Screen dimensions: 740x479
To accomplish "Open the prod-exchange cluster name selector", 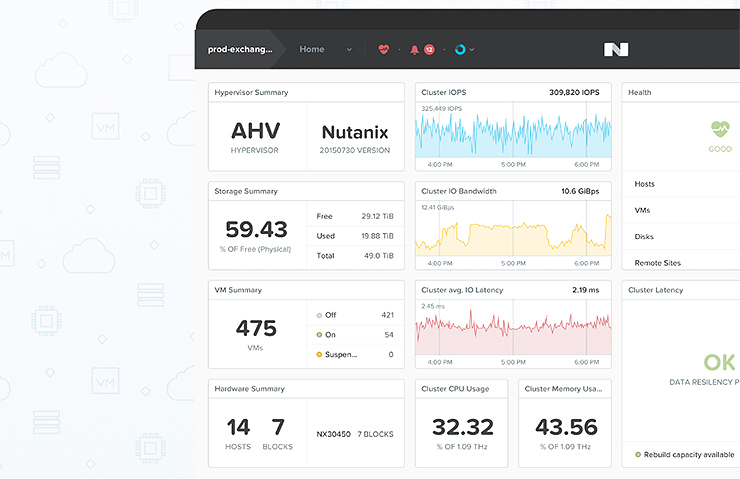I will coord(240,49).
